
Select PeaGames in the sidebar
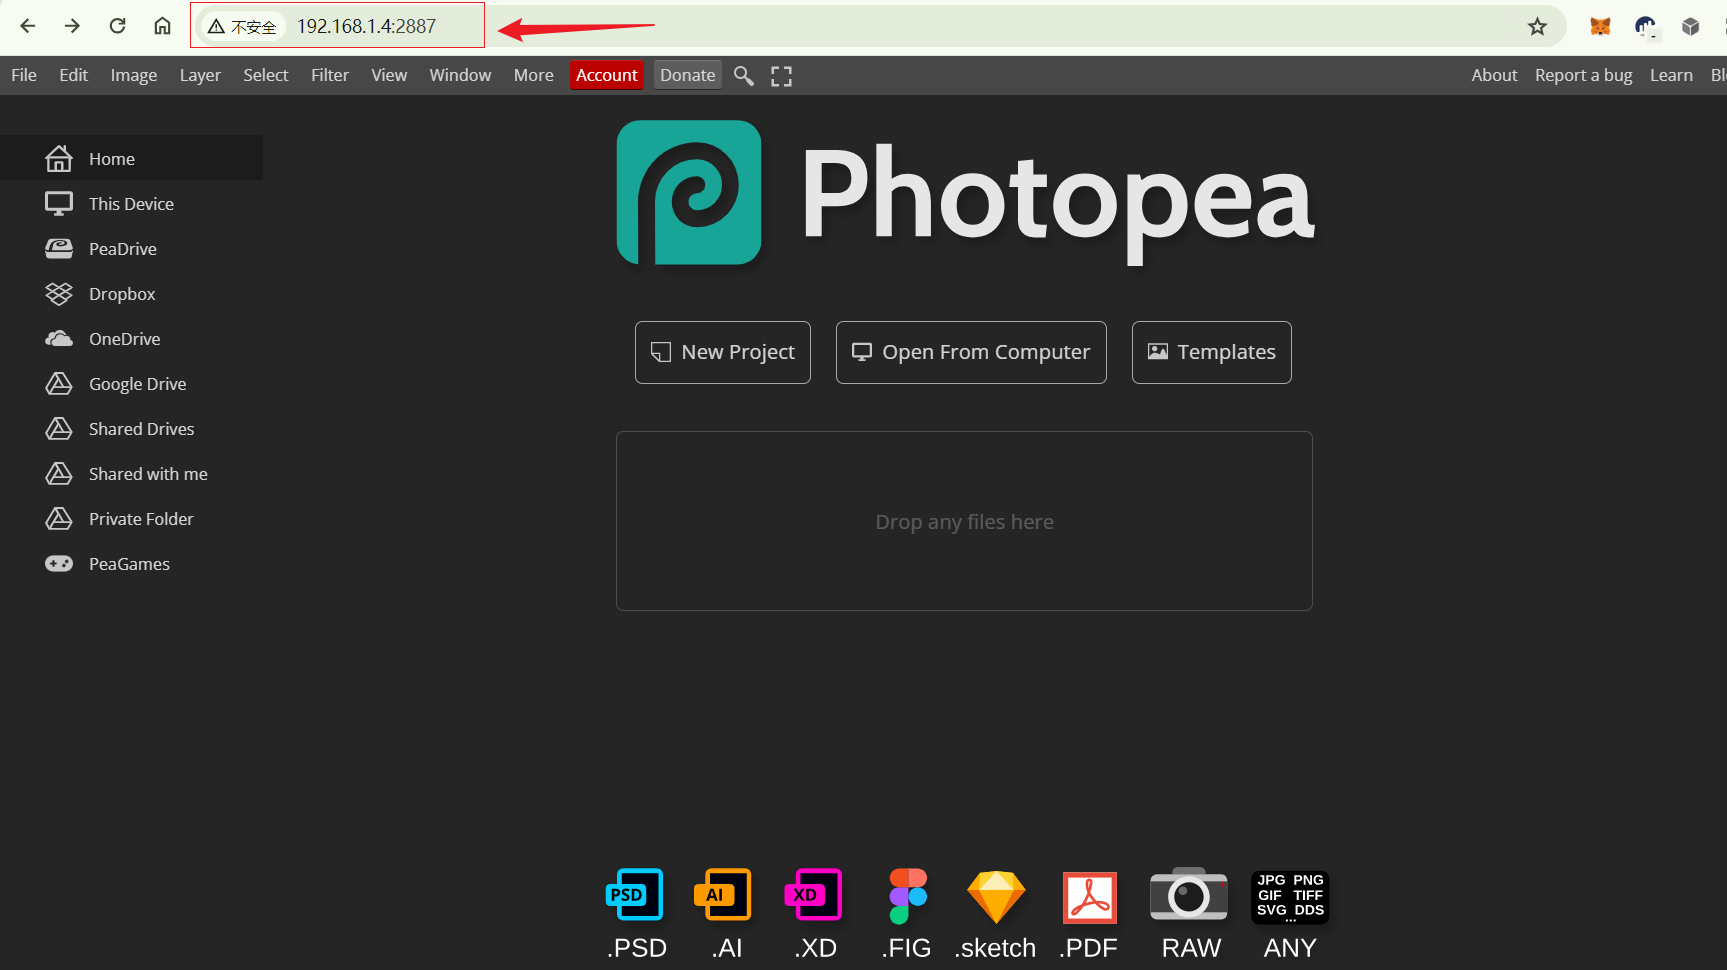131,563
